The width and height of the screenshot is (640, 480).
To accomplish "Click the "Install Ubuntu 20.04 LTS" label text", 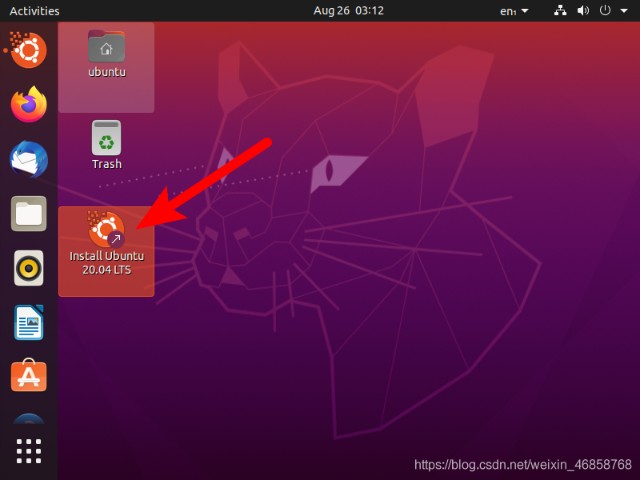I will coord(107,263).
